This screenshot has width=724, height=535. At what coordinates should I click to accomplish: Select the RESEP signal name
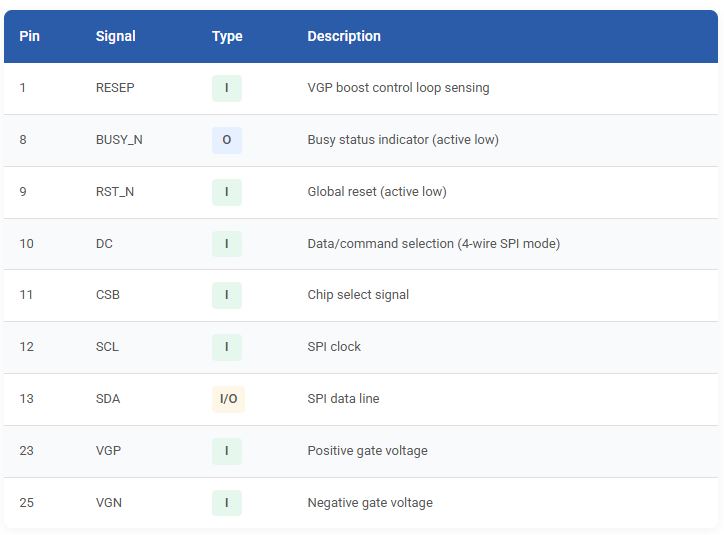(x=115, y=88)
